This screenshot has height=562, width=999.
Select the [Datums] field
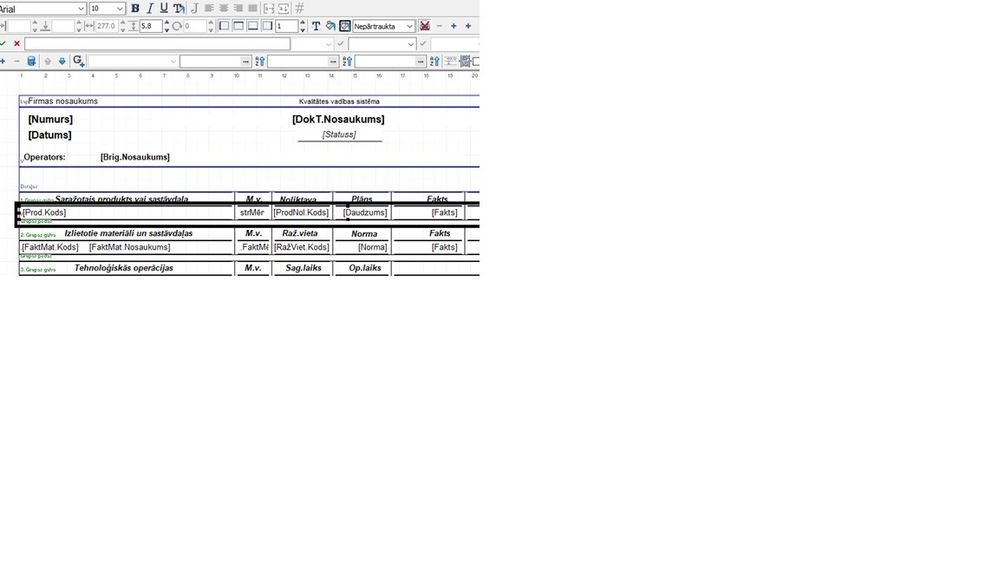(50, 135)
